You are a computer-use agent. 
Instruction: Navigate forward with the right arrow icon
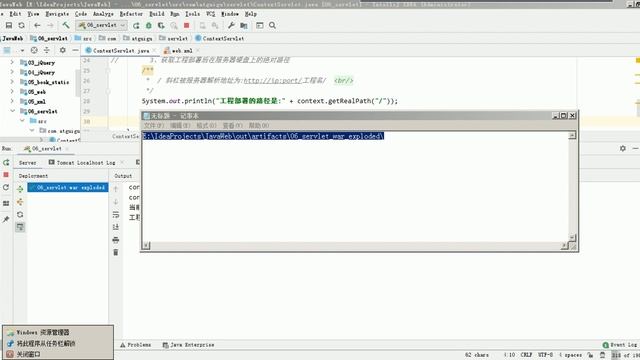pos(50,25)
